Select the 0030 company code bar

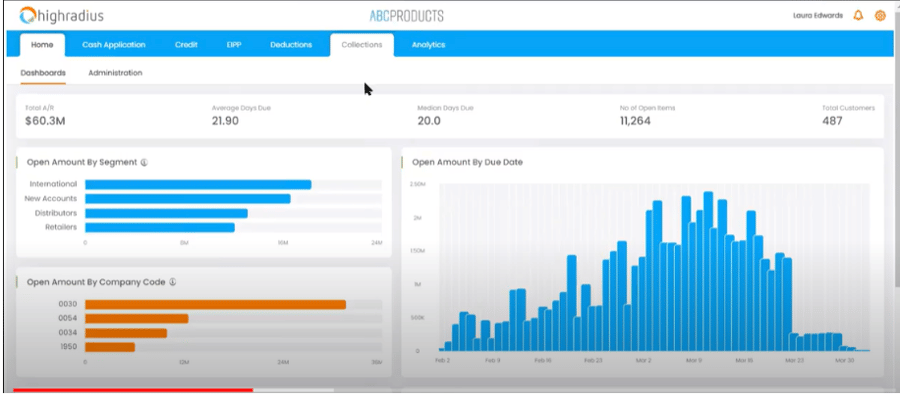(x=215, y=304)
